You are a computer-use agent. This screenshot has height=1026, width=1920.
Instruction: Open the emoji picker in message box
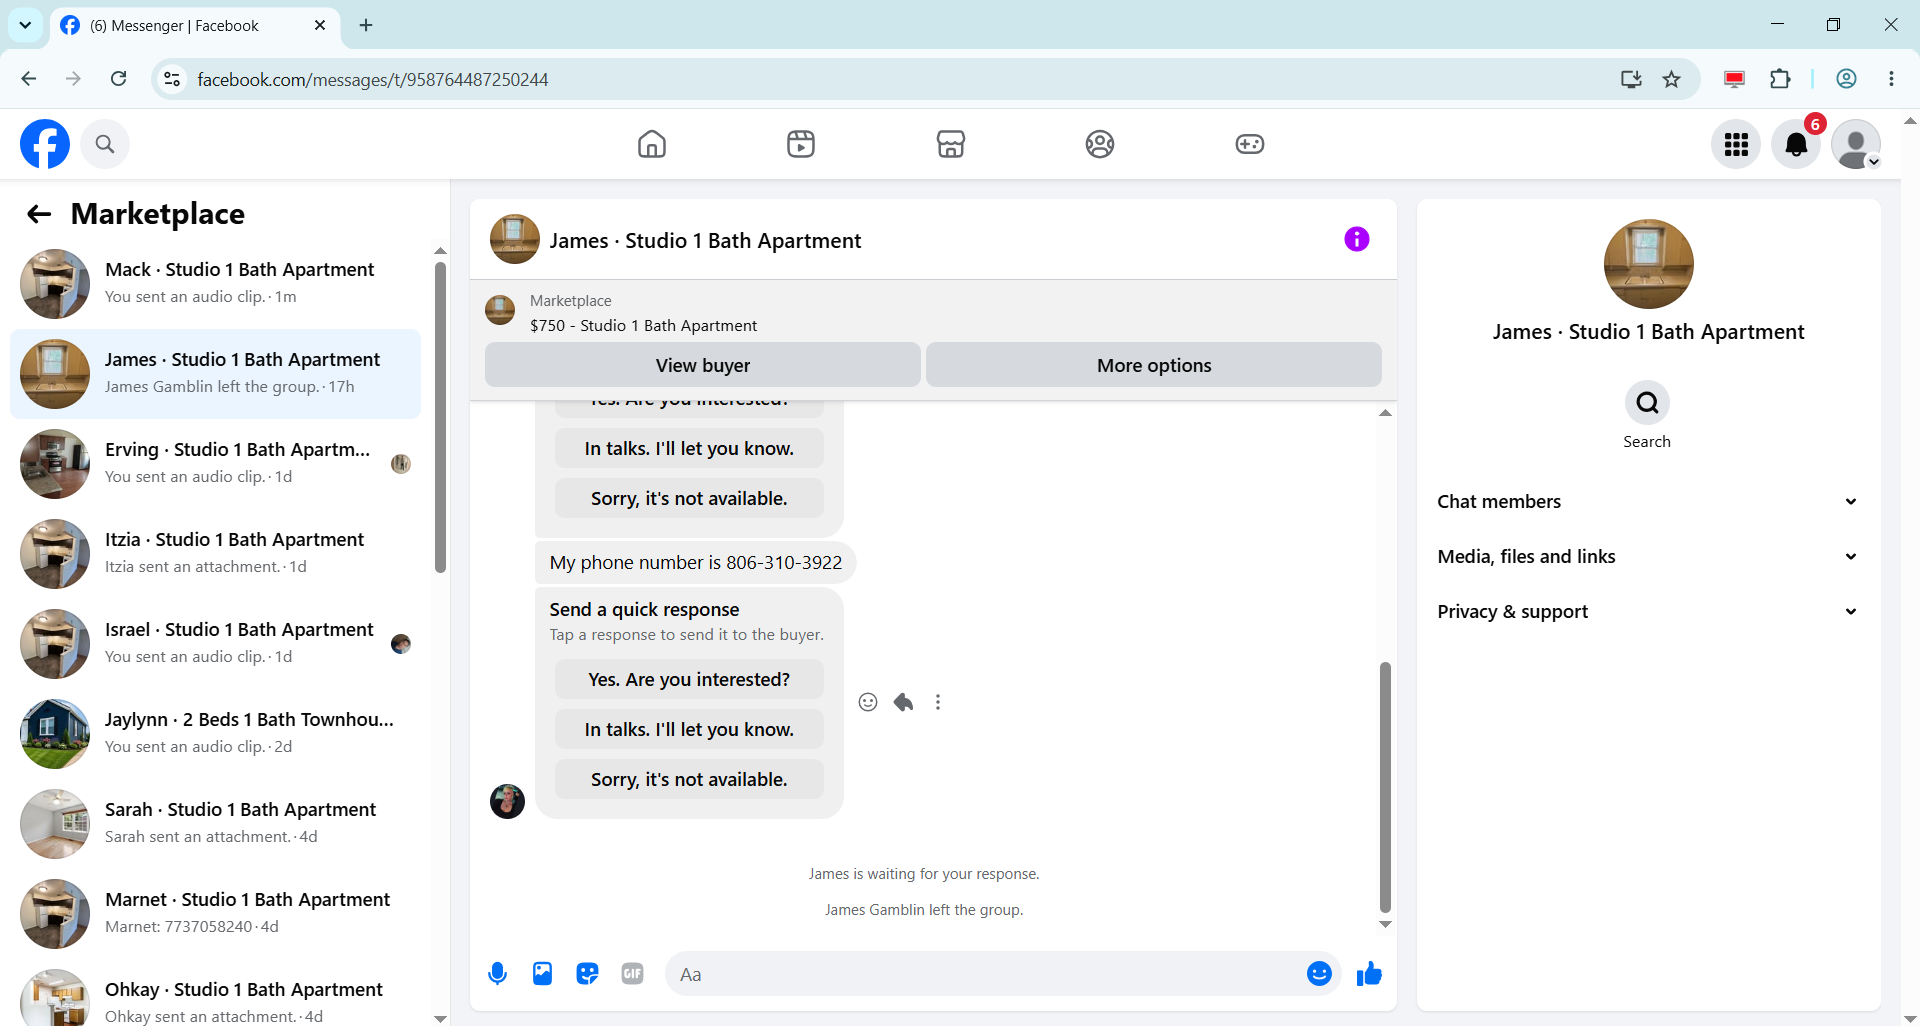pos(1319,974)
